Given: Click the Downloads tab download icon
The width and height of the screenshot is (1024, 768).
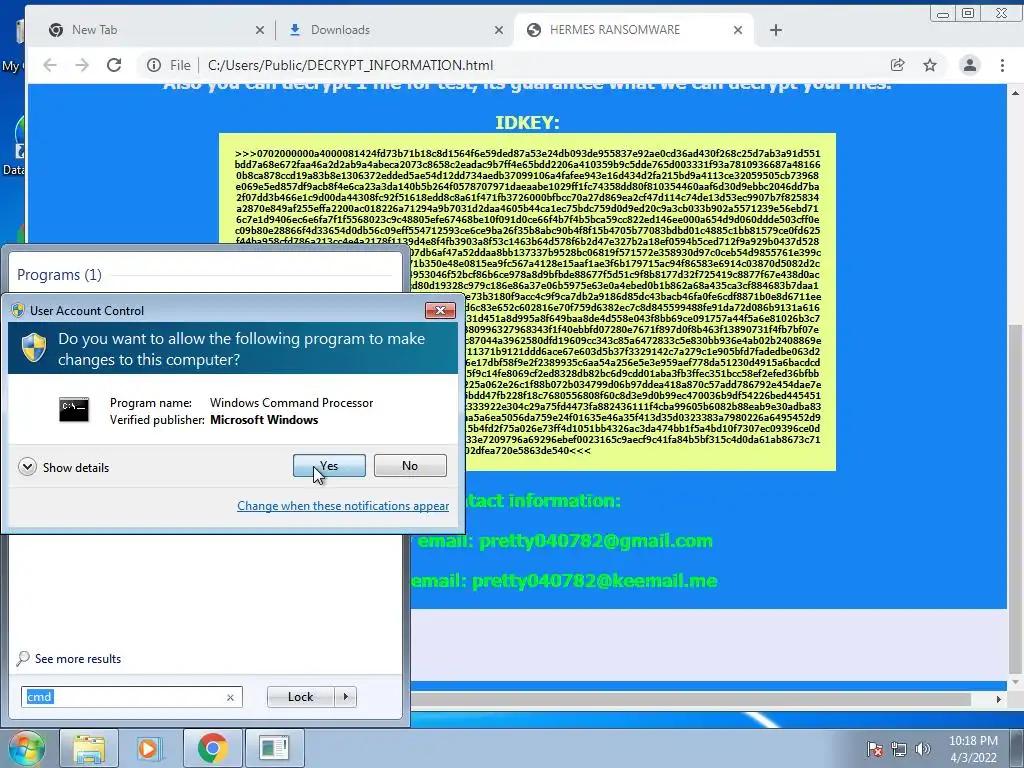Looking at the screenshot, I should click(x=295, y=30).
